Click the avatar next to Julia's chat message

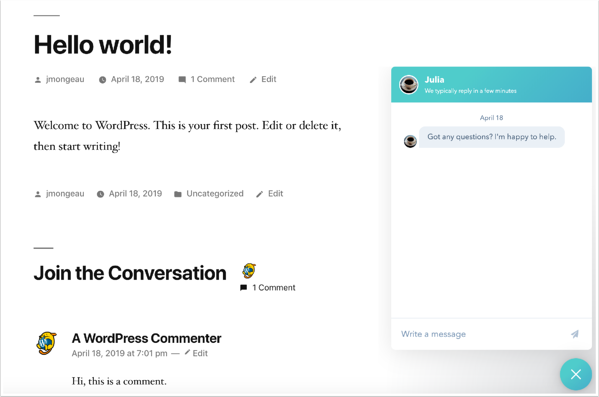tap(410, 141)
